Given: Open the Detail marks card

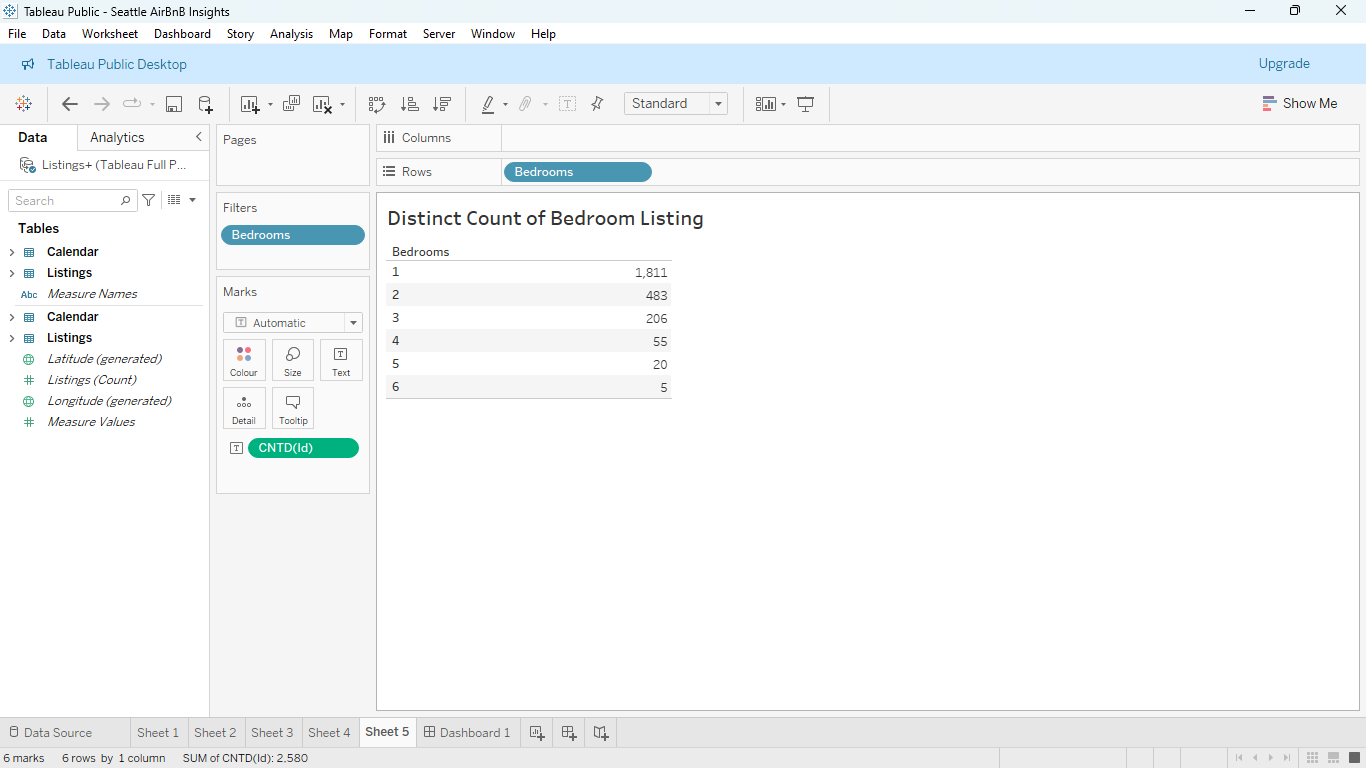Looking at the screenshot, I should tap(244, 408).
